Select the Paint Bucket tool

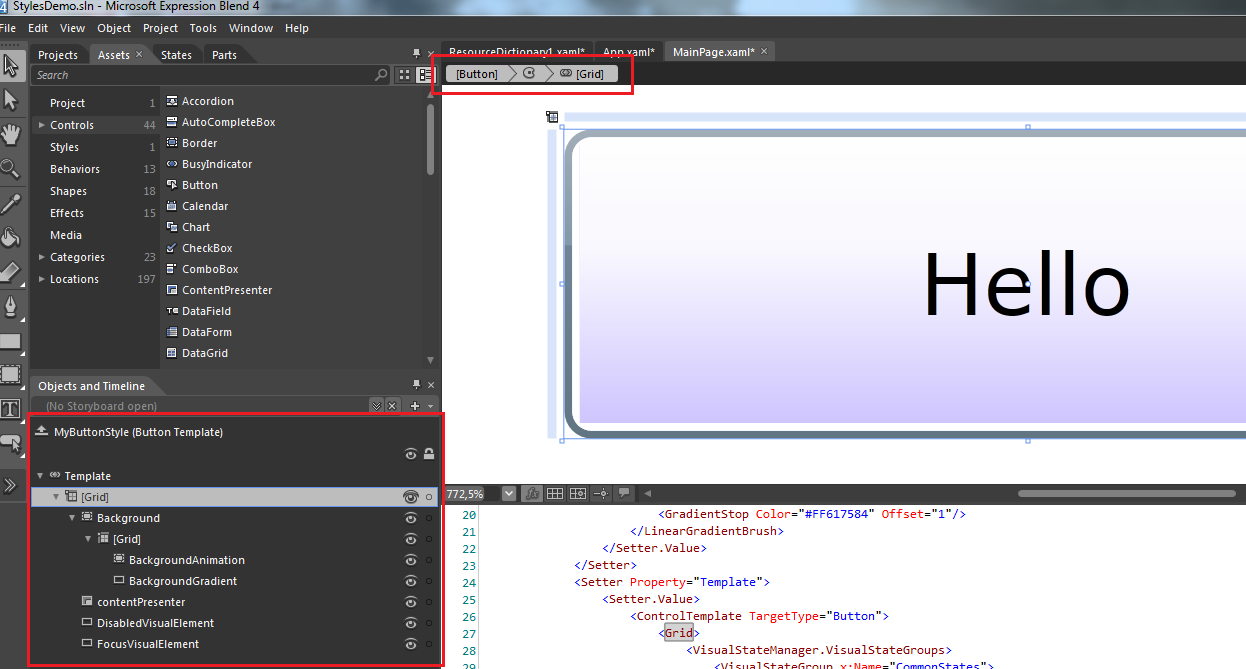pos(11,237)
